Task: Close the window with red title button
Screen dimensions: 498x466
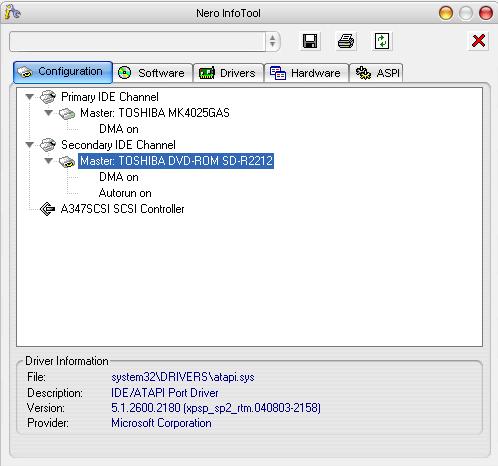Action: point(486,13)
